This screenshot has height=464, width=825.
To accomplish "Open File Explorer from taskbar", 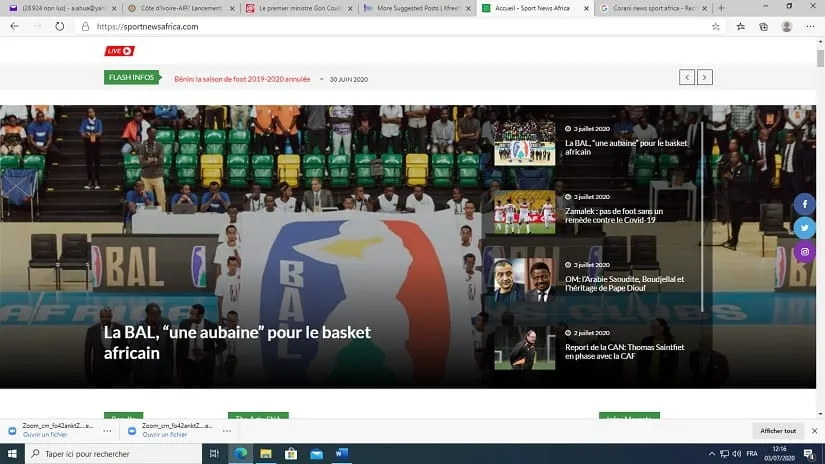I will (x=266, y=453).
